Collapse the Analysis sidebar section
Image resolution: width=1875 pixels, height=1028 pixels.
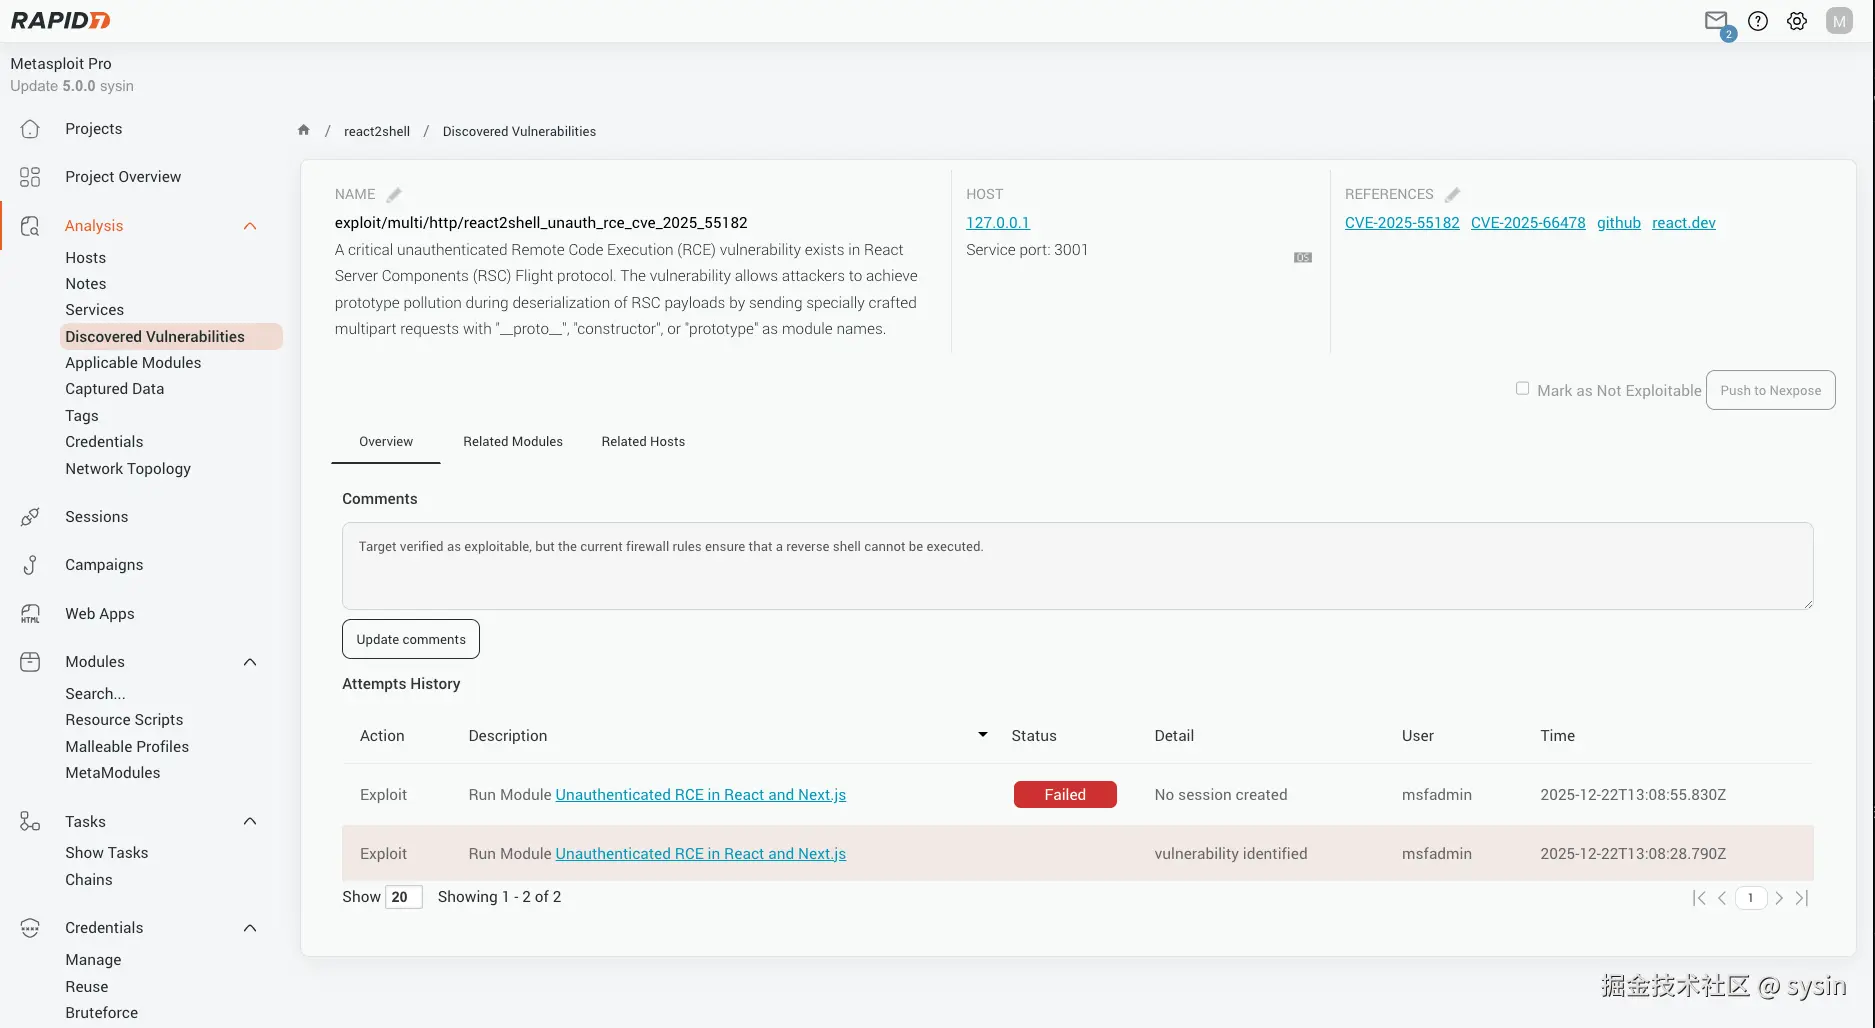pos(250,225)
